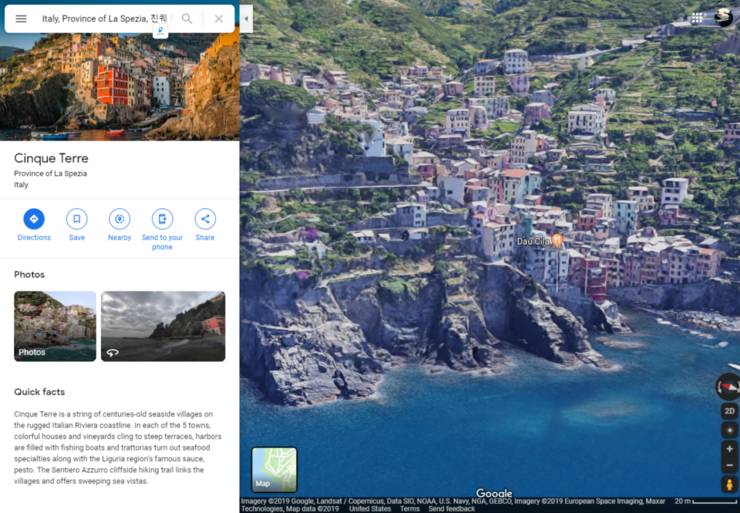Zoom out of the map
The height and width of the screenshot is (513, 740).
pyautogui.click(x=729, y=466)
